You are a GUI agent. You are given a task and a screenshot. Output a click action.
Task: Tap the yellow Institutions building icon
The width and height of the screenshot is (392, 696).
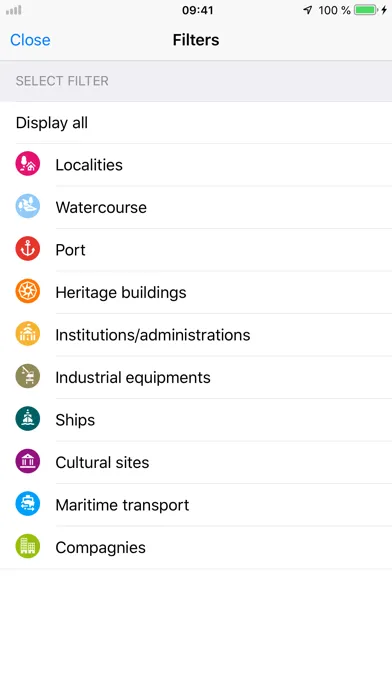[28, 334]
